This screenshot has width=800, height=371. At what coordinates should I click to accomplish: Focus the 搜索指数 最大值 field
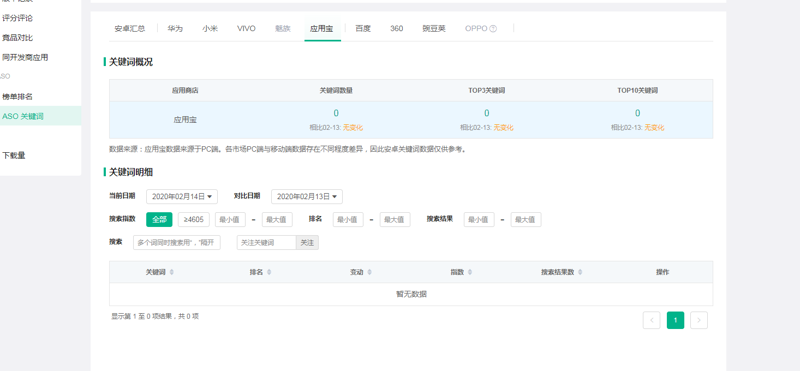[278, 220]
